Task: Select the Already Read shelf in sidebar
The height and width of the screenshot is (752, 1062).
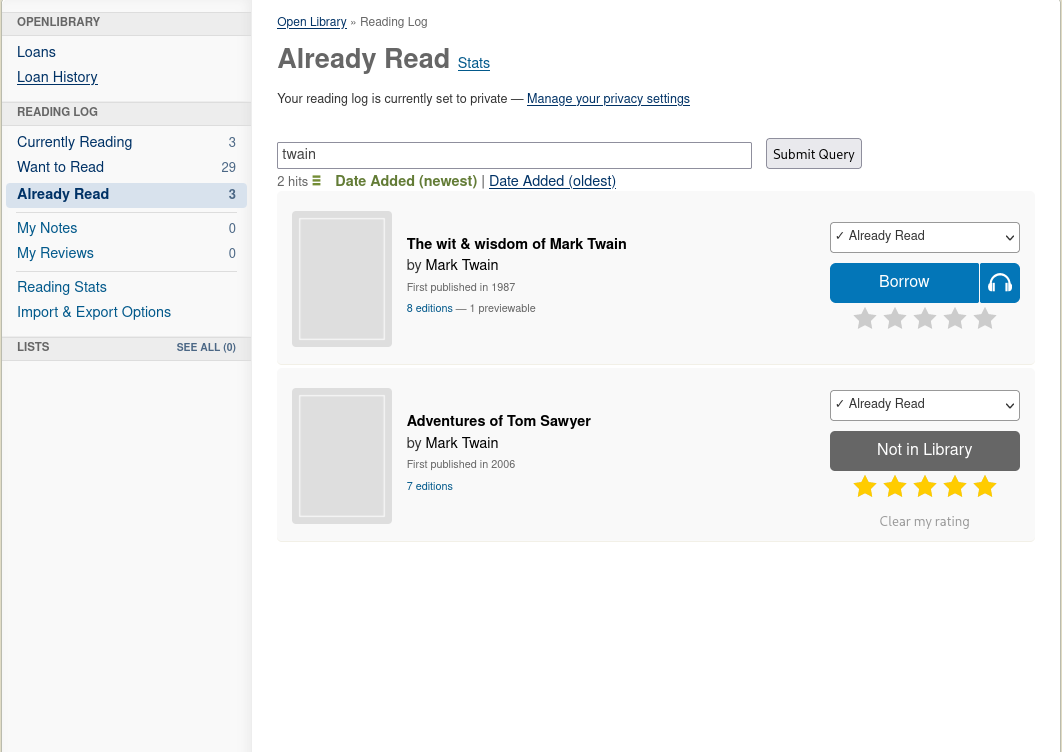Action: 127,194
